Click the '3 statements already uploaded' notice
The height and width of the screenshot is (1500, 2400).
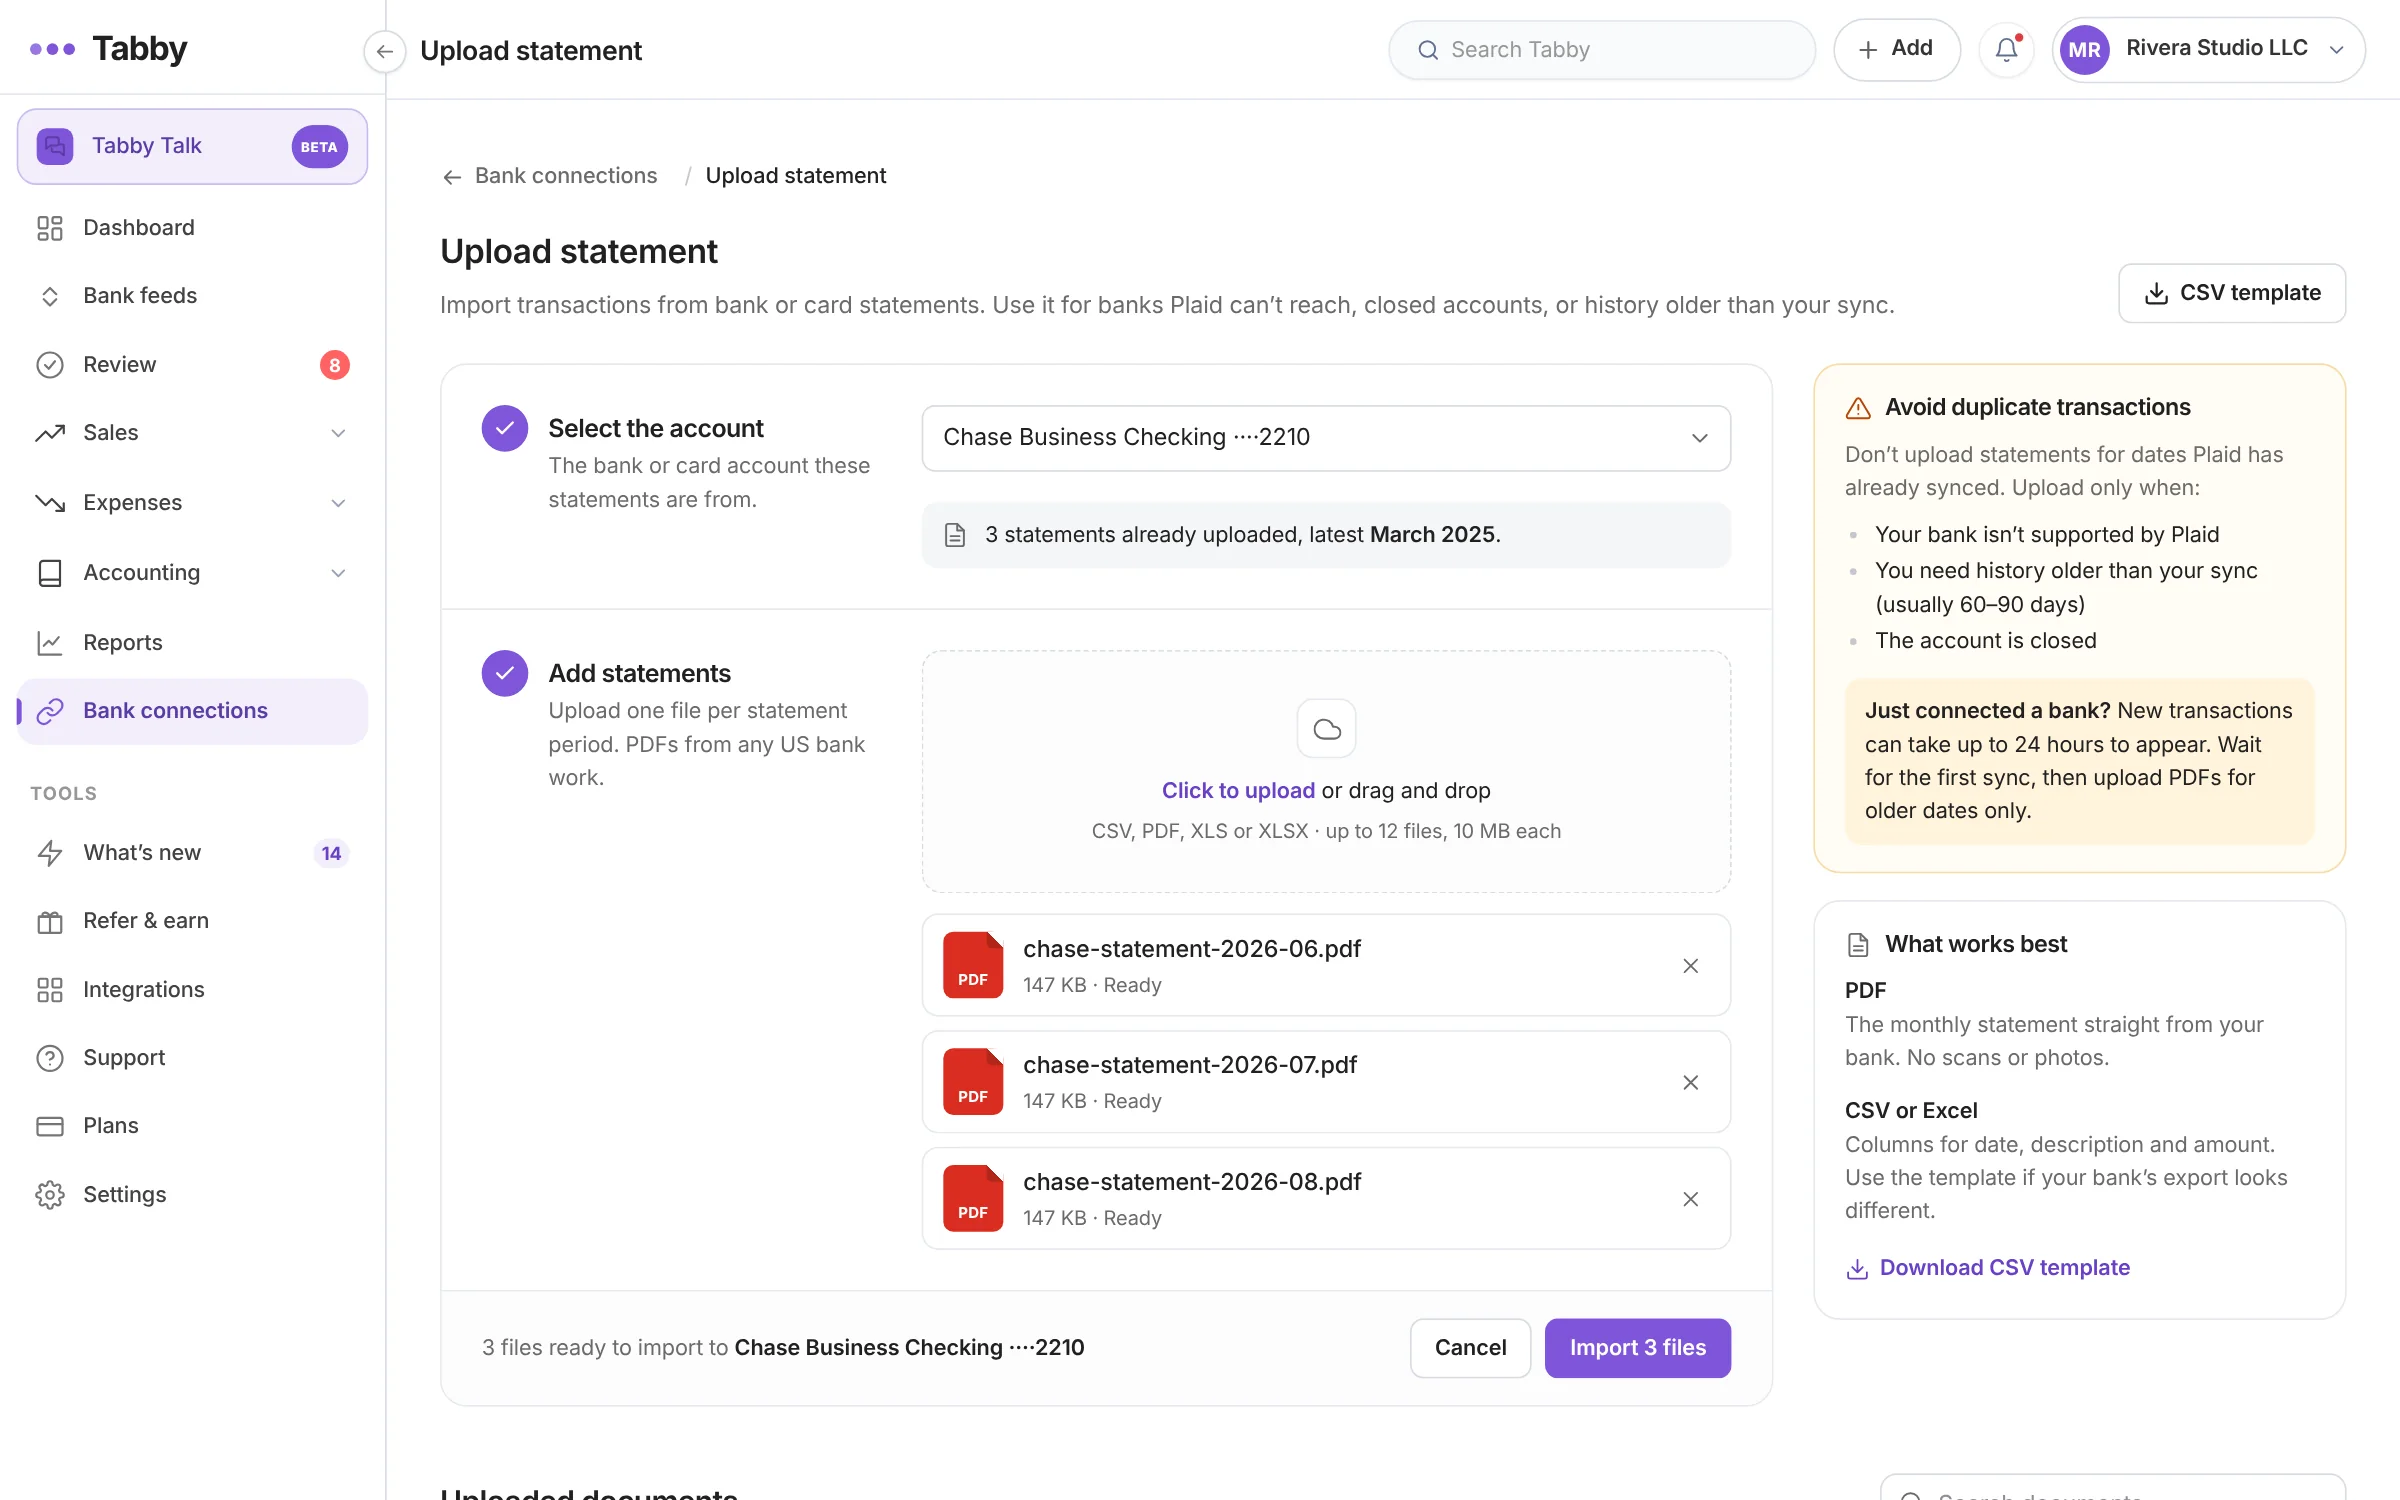(1326, 535)
